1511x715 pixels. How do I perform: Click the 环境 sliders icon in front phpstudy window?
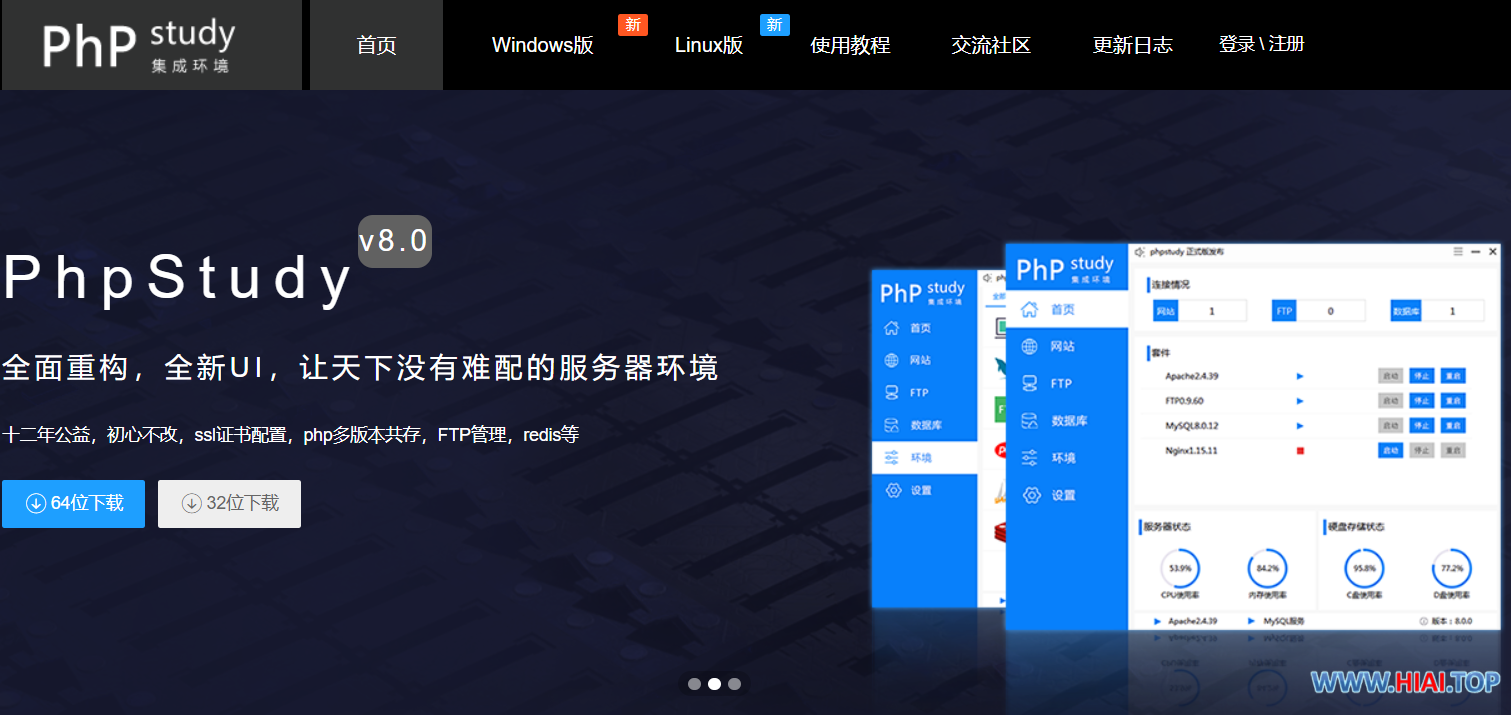(1029, 458)
